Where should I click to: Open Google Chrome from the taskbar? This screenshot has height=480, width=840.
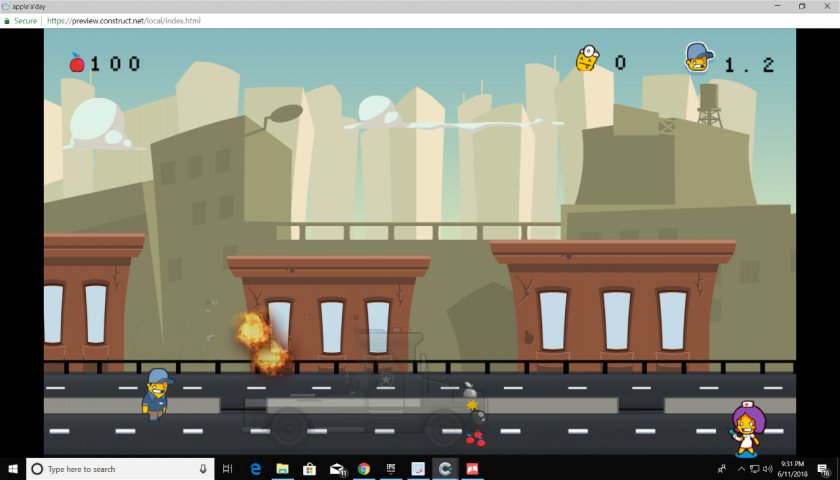364,468
